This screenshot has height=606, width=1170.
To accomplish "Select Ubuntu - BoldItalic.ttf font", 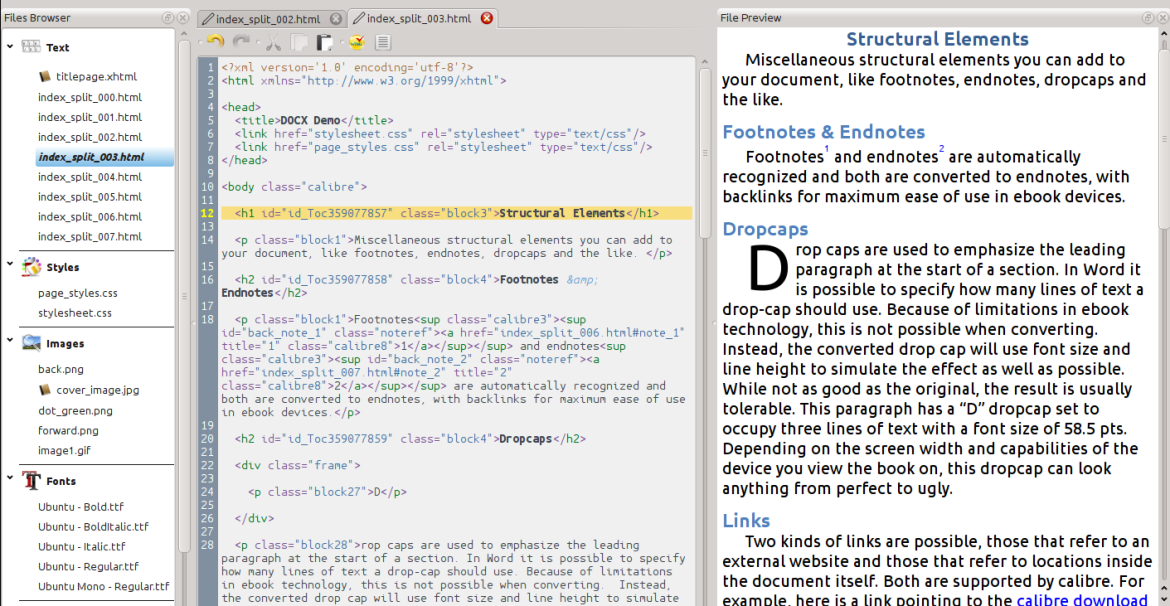I will (93, 527).
